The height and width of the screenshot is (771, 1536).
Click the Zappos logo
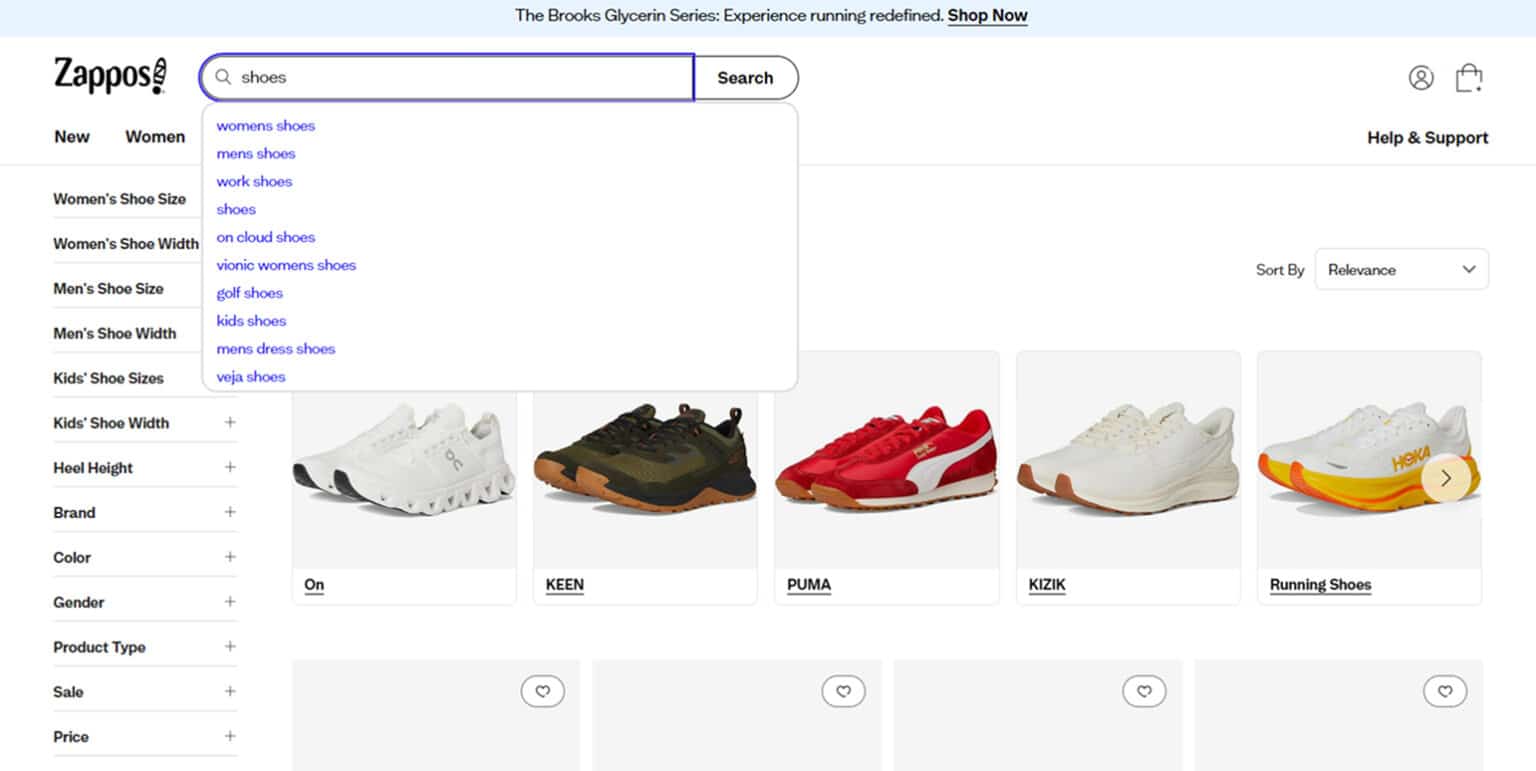[110, 77]
